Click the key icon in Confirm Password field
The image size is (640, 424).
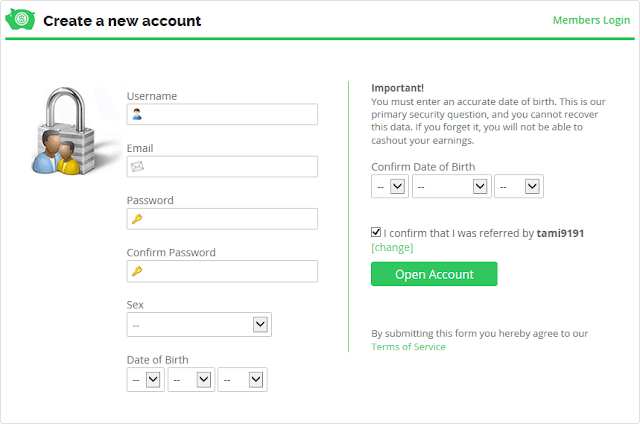coord(137,271)
